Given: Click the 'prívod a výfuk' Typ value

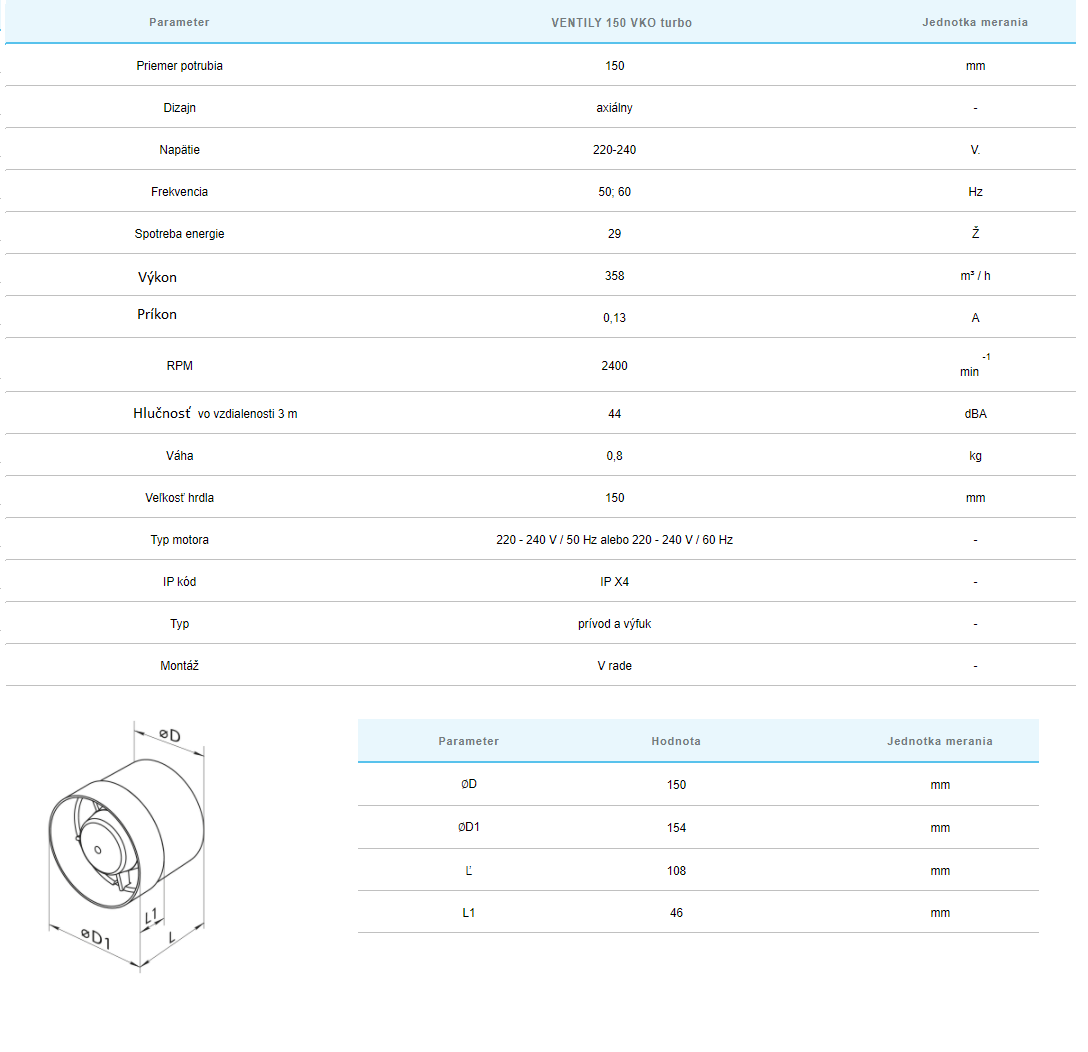Looking at the screenshot, I should pos(614,624).
